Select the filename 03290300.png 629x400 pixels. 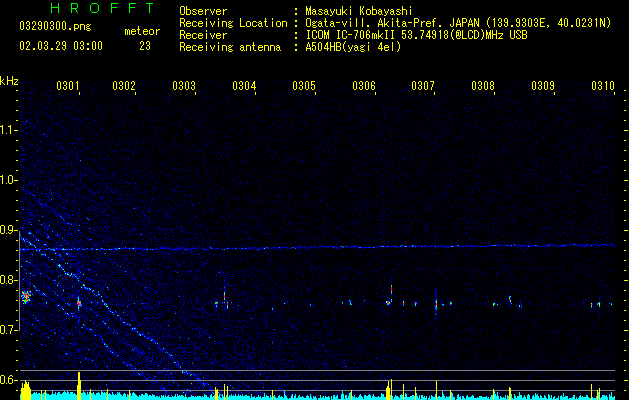[55, 26]
